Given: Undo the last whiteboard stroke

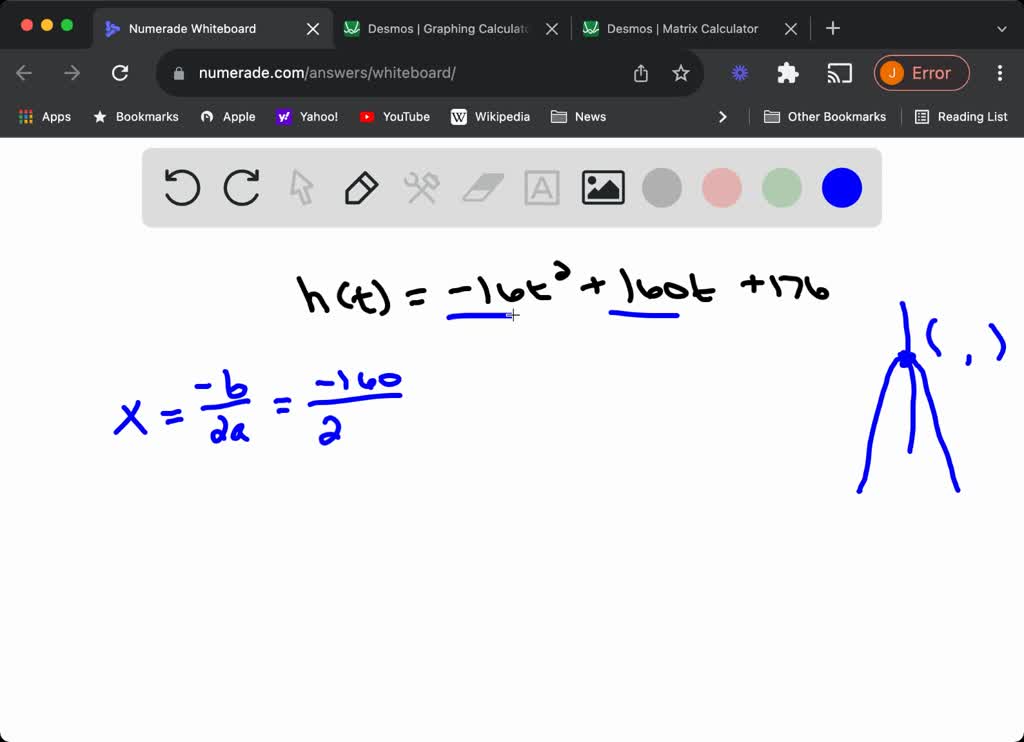Looking at the screenshot, I should [182, 187].
